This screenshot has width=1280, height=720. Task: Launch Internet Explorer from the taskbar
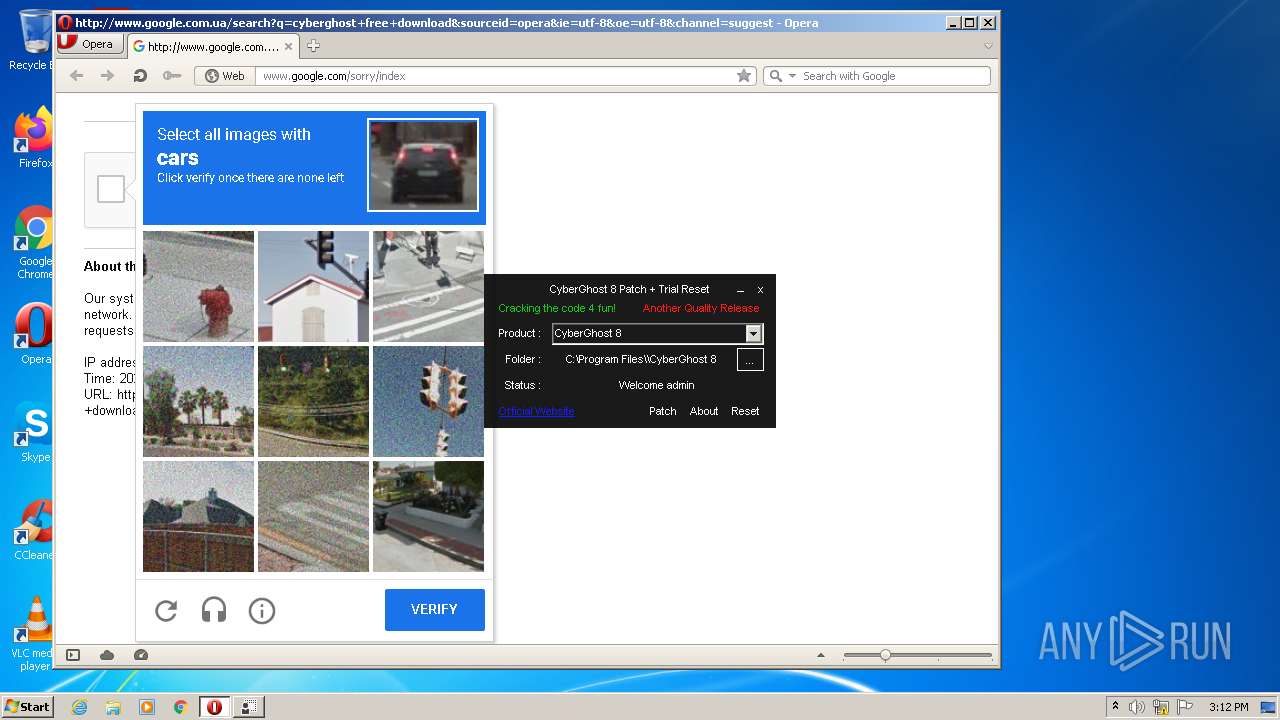click(79, 707)
